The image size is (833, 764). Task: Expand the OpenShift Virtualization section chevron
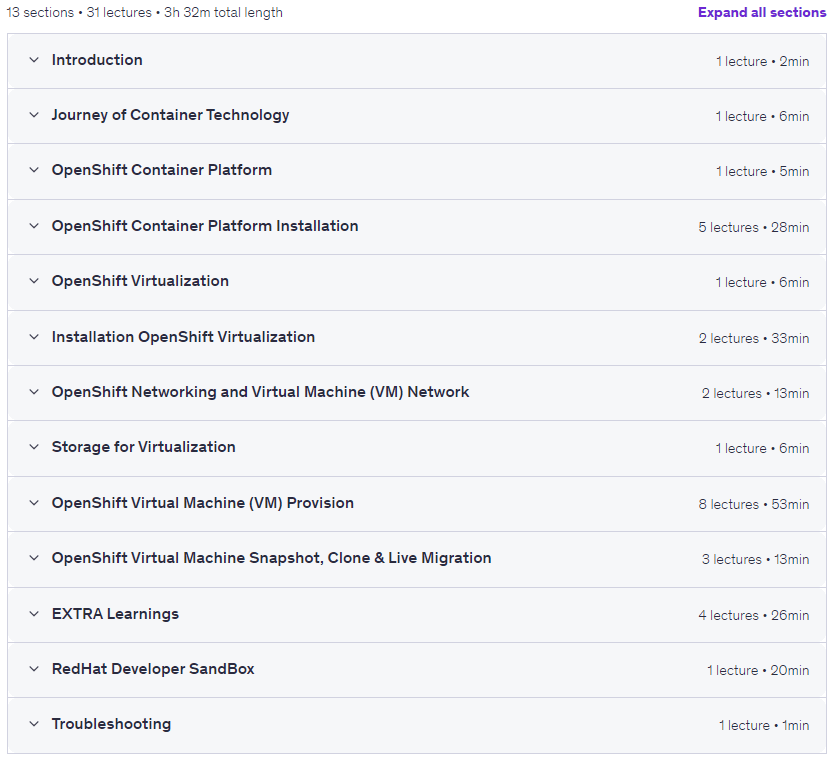pos(34,281)
